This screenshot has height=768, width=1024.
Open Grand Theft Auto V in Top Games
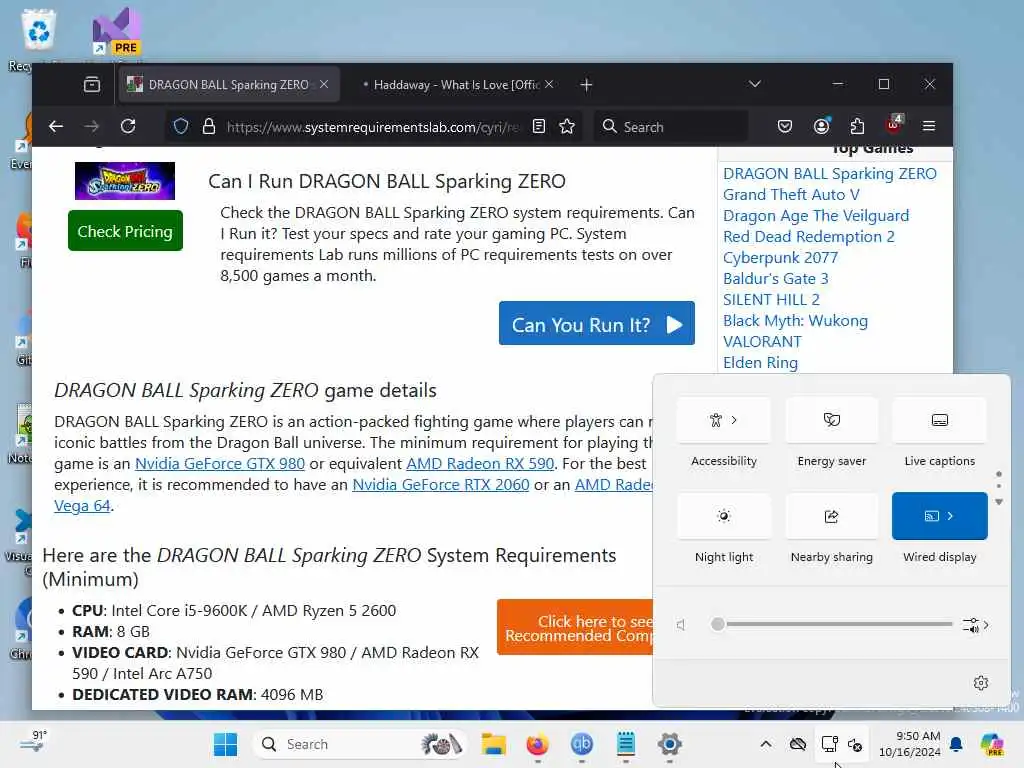tap(791, 195)
